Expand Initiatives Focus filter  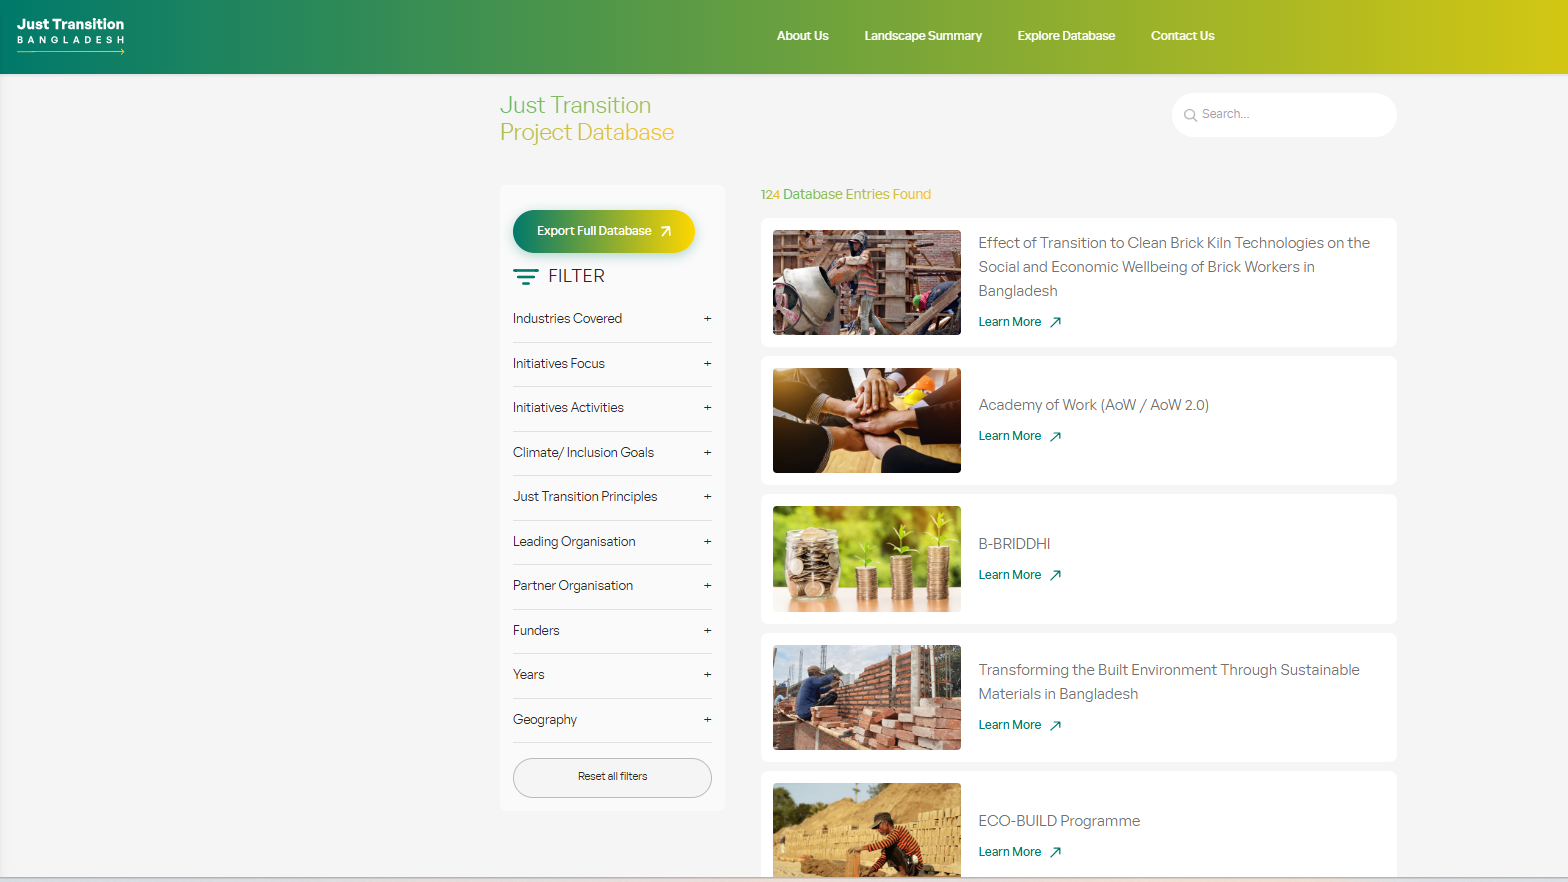(x=612, y=364)
